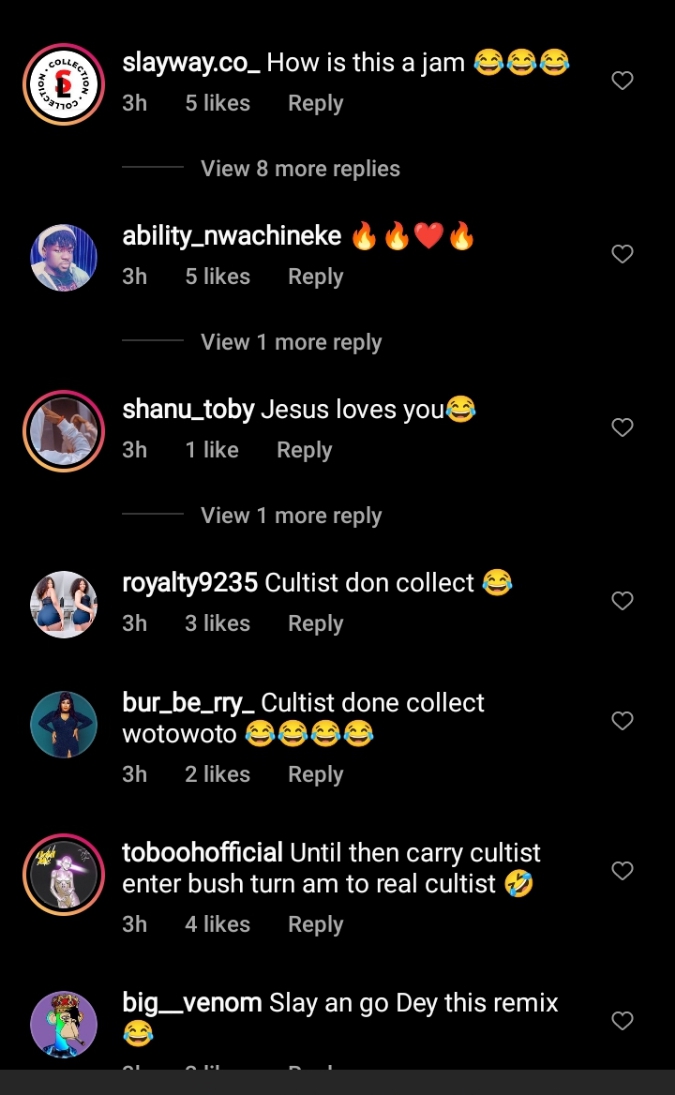The width and height of the screenshot is (675, 1095).
Task: Like big__venom's remix comment
Action: [x=622, y=1021]
